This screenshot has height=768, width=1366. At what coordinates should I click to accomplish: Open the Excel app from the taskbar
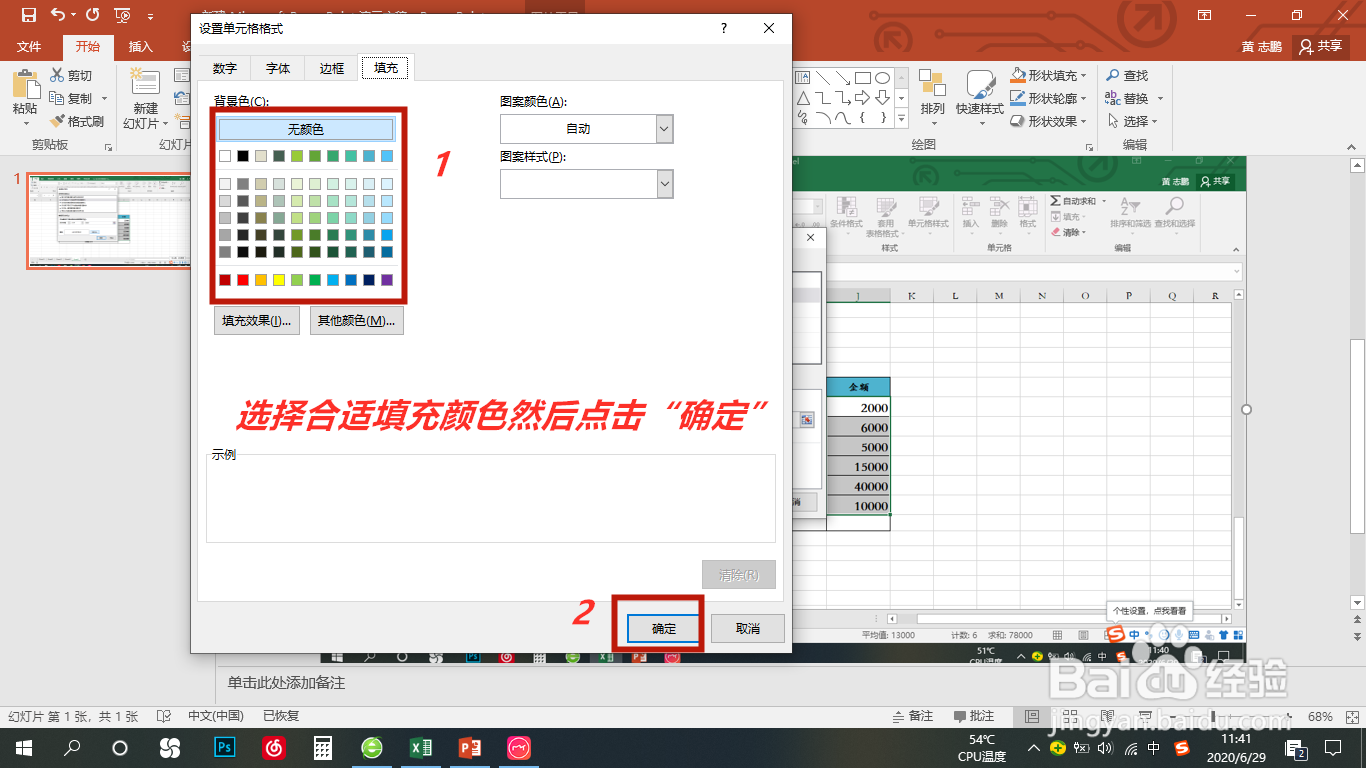click(421, 748)
